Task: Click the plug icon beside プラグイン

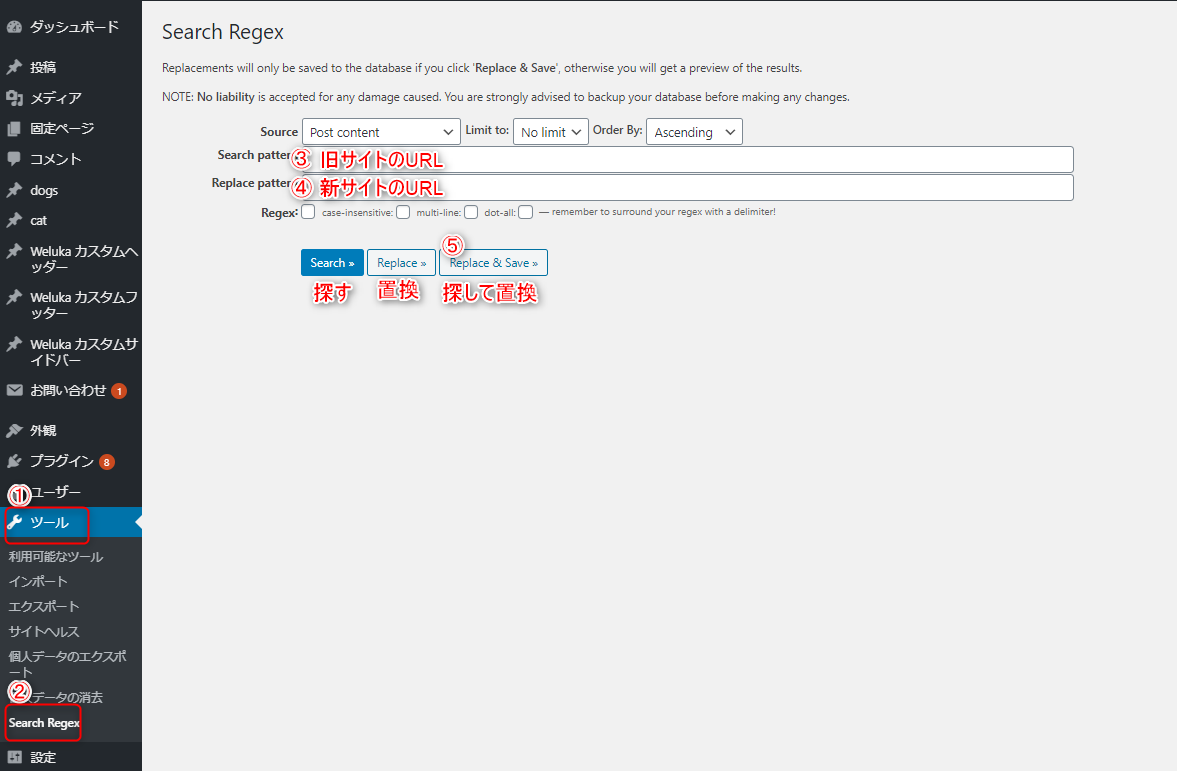Action: tap(14, 461)
